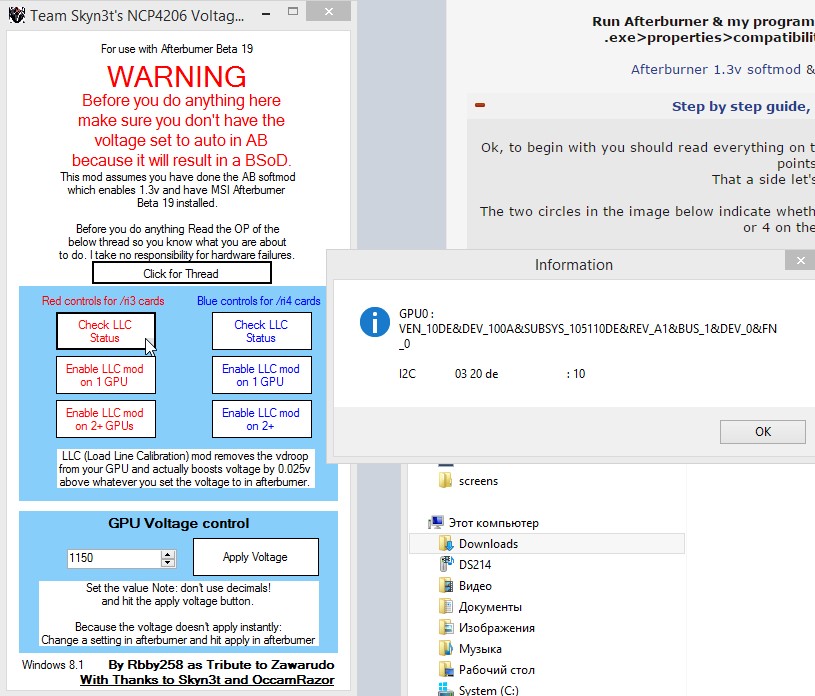Enable red LLC mod on 2+ GPUs
This screenshot has width=815, height=696.
(106, 419)
